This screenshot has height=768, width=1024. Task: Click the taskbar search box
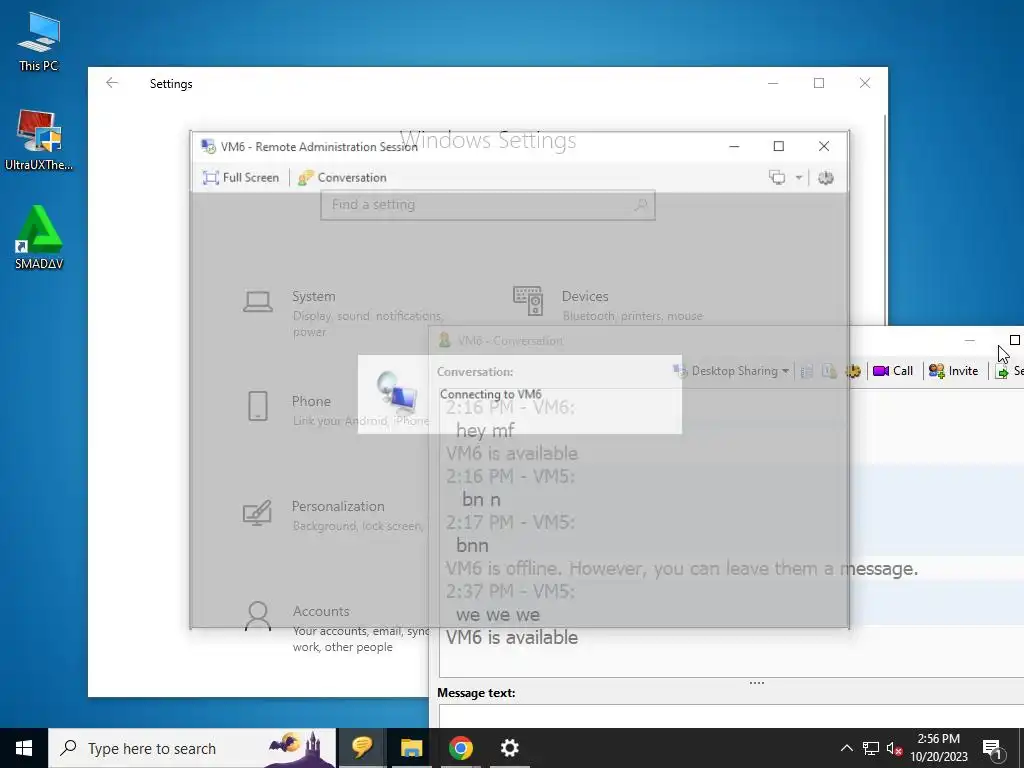(x=192, y=748)
